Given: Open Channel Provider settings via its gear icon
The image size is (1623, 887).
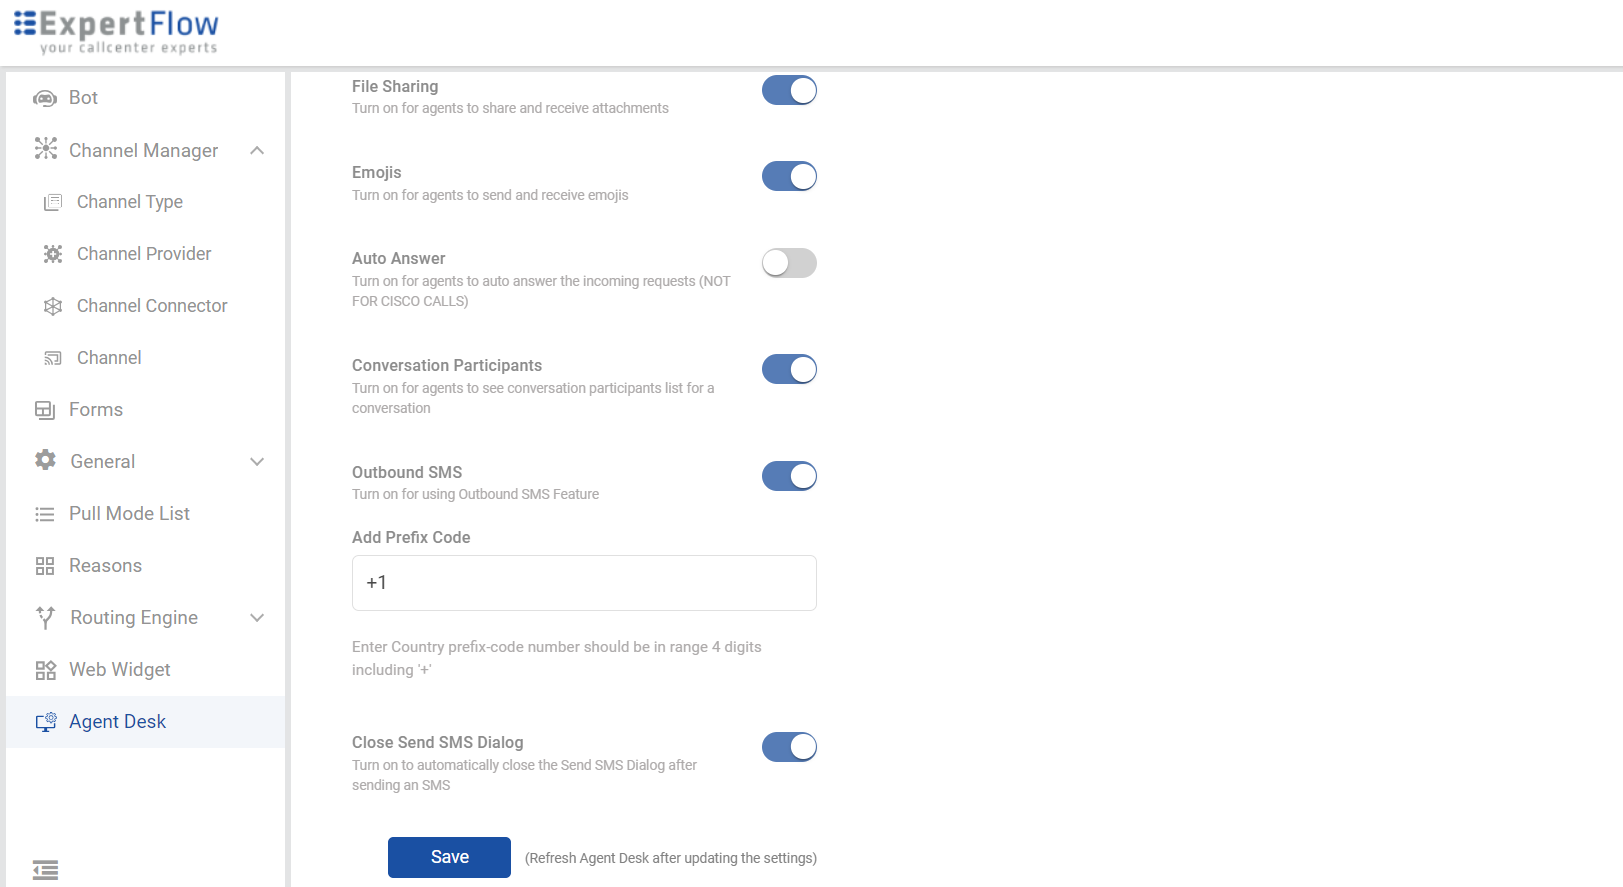Looking at the screenshot, I should pos(53,253).
